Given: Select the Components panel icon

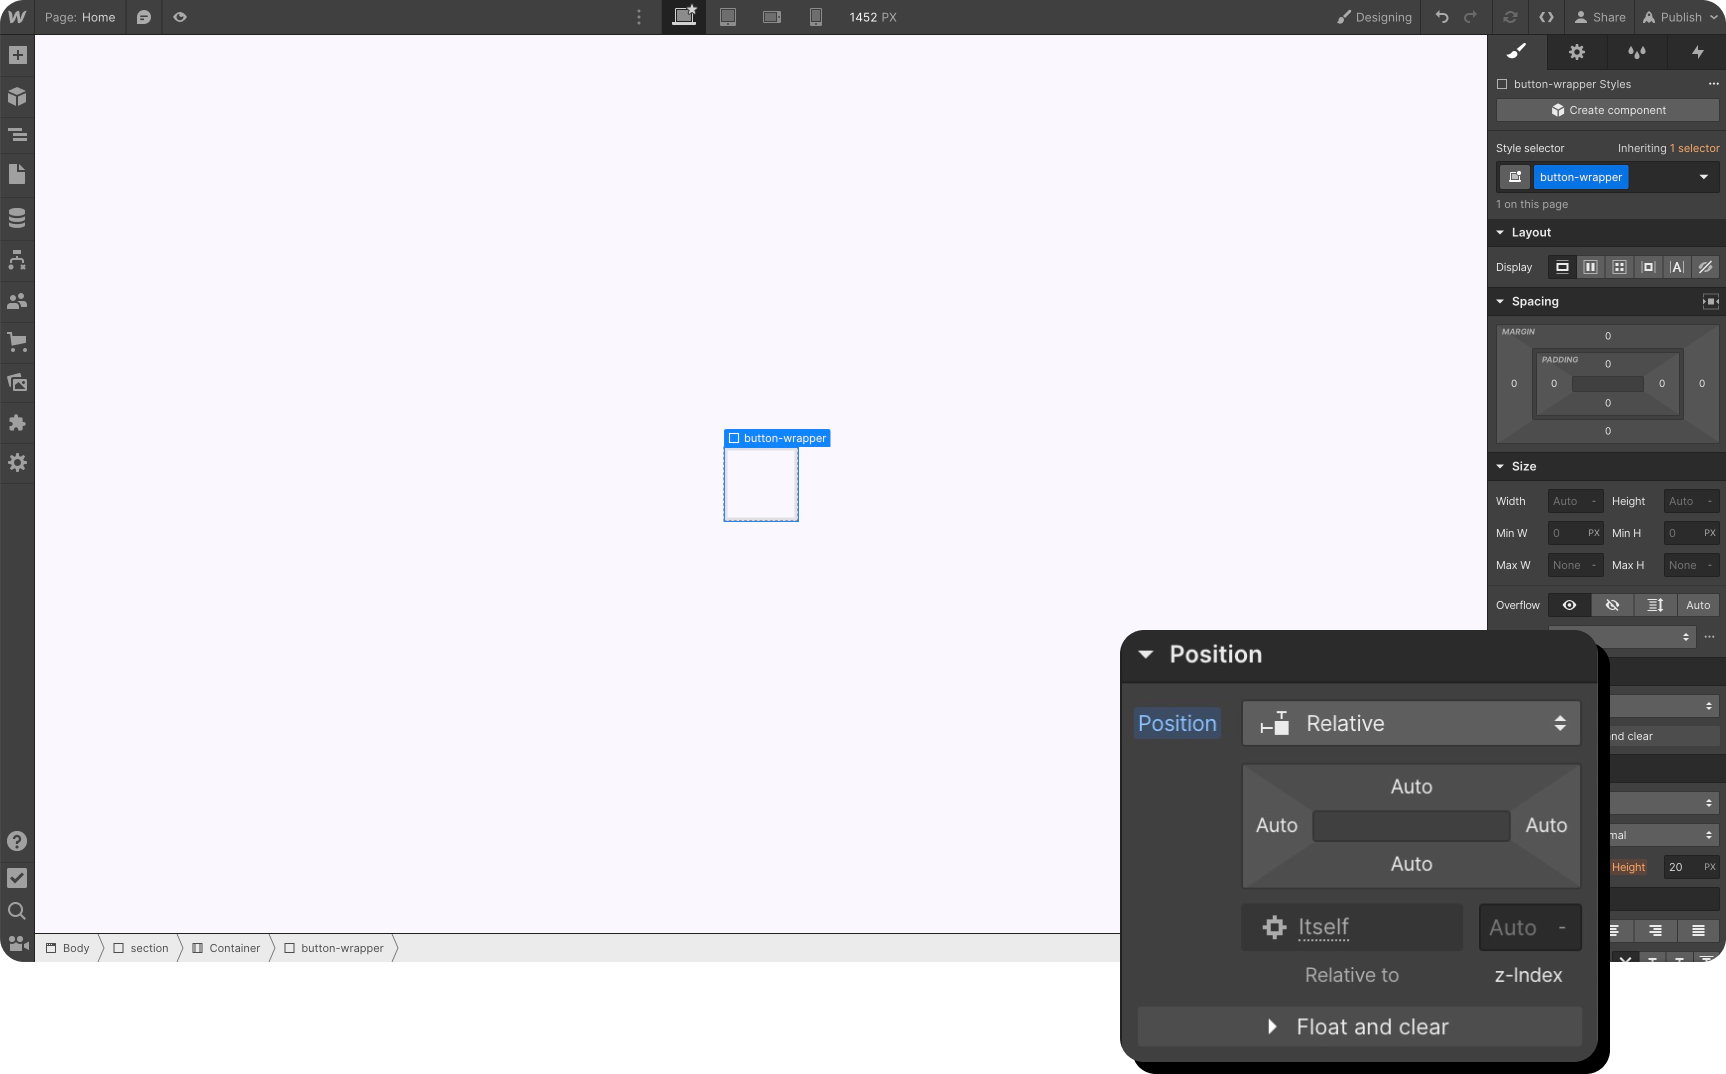Looking at the screenshot, I should pyautogui.click(x=17, y=96).
